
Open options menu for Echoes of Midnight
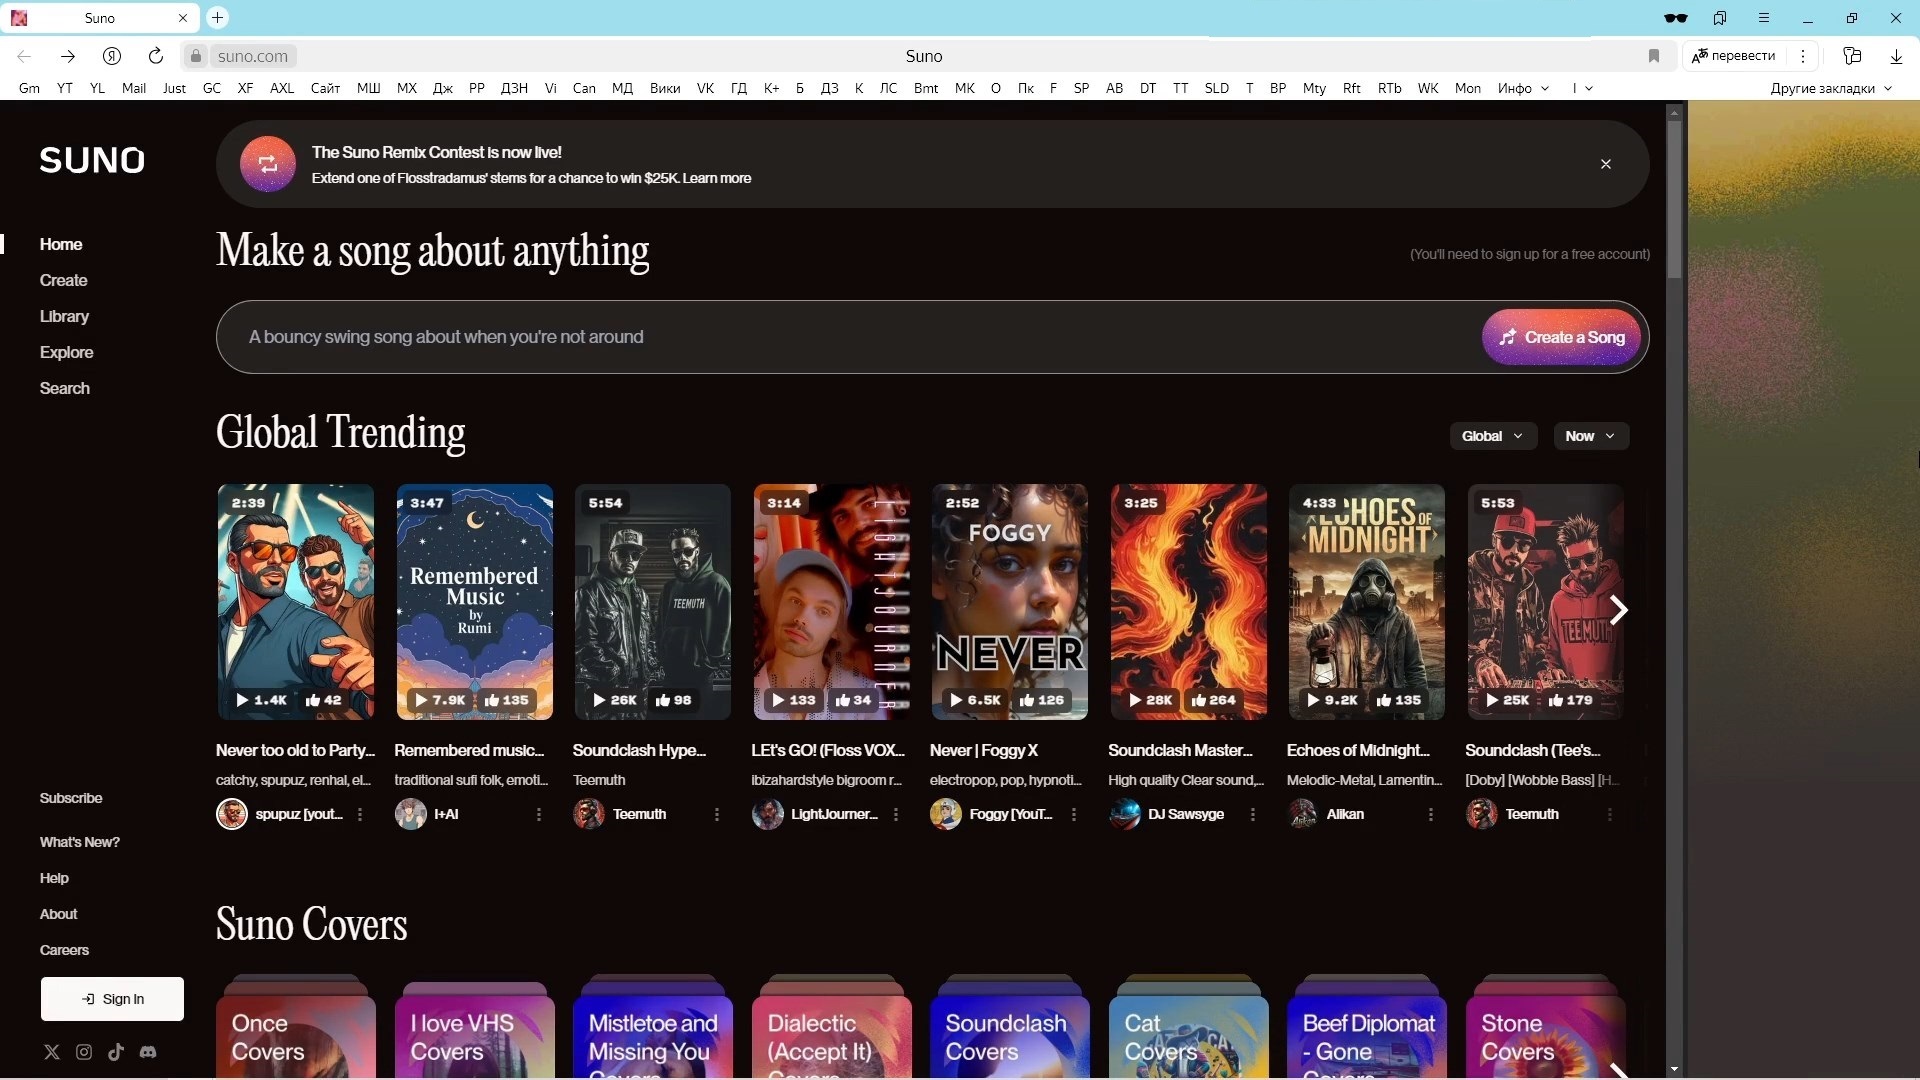[x=1431, y=815]
